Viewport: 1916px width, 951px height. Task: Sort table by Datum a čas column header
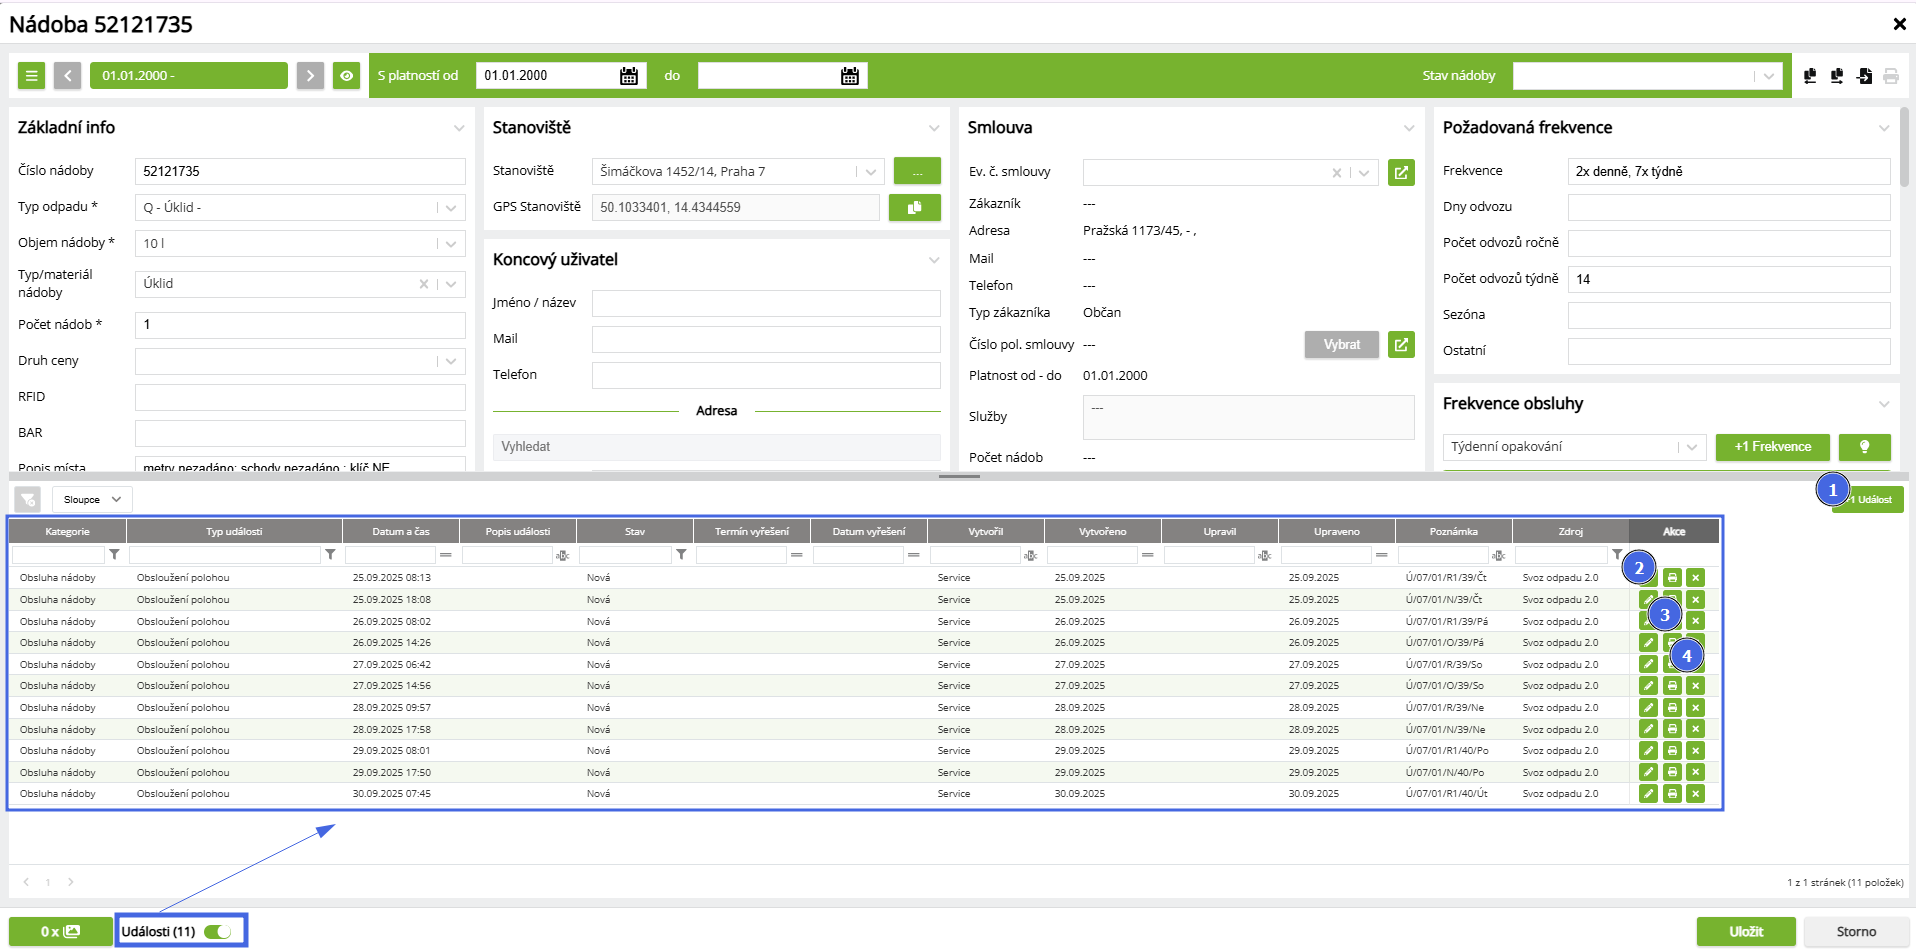400,532
